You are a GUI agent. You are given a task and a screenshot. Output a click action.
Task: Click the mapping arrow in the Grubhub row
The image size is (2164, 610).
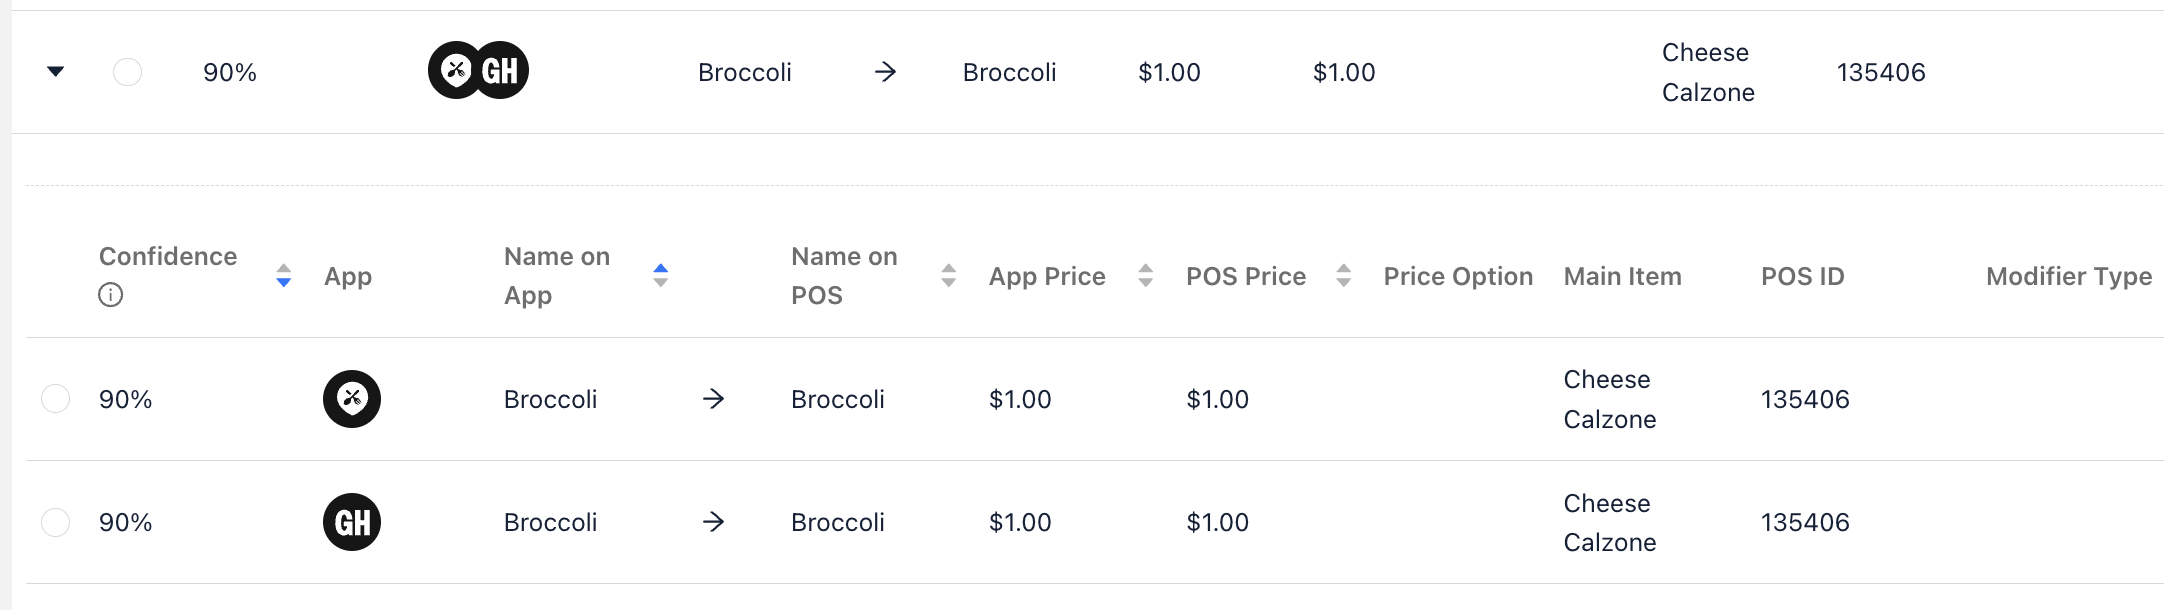[713, 522]
